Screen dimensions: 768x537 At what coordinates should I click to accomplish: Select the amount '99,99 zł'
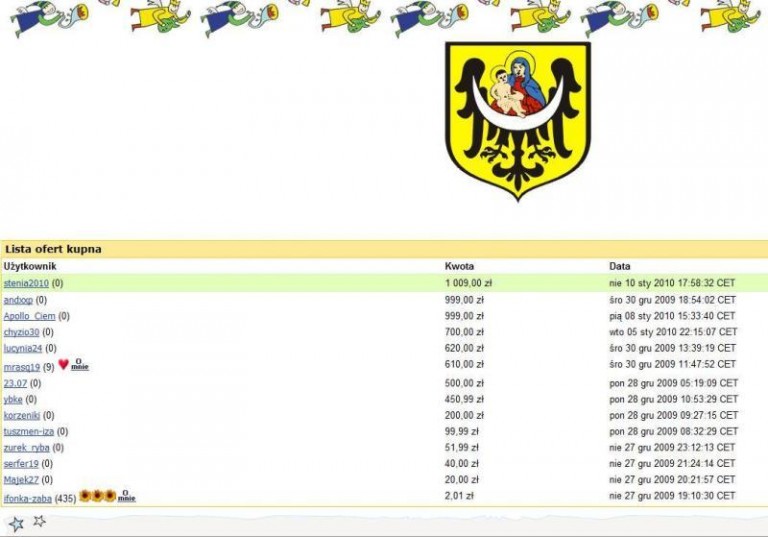462,432
